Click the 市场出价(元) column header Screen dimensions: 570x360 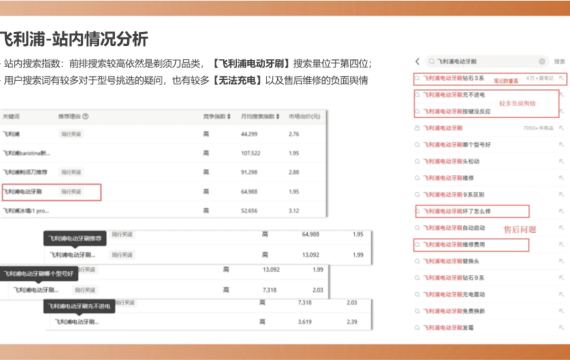point(304,116)
